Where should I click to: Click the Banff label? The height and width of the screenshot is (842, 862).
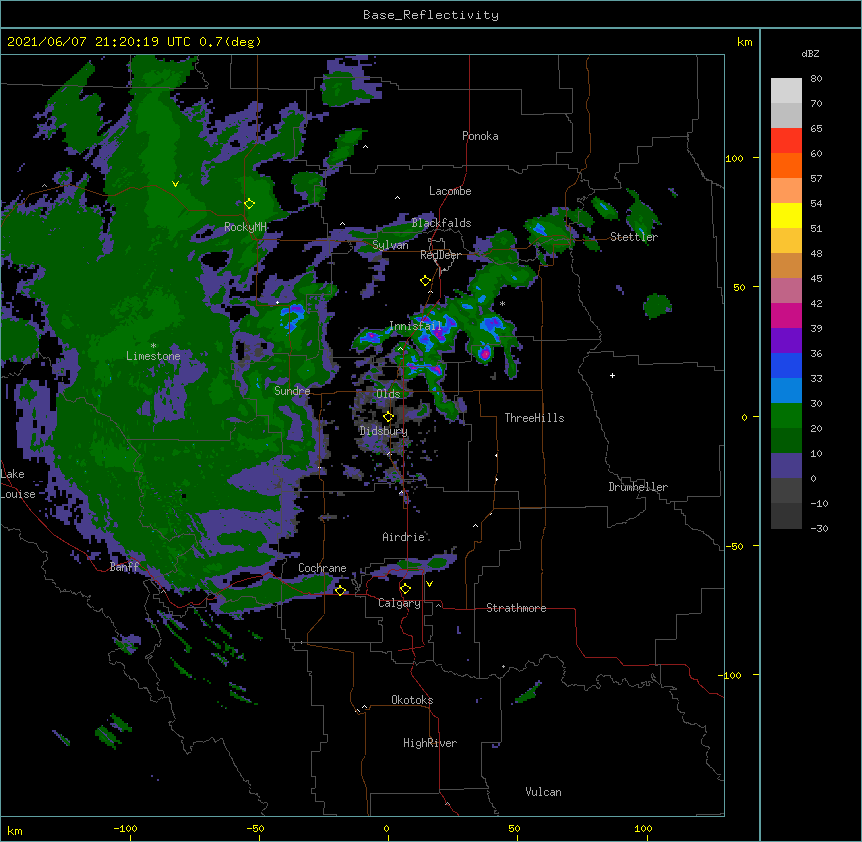124,567
